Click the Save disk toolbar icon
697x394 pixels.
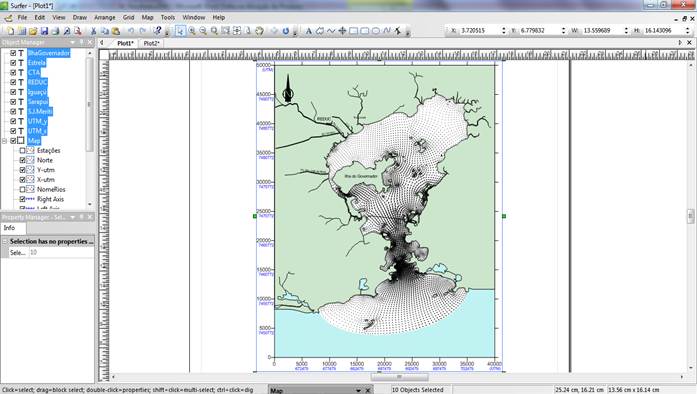coord(44,31)
